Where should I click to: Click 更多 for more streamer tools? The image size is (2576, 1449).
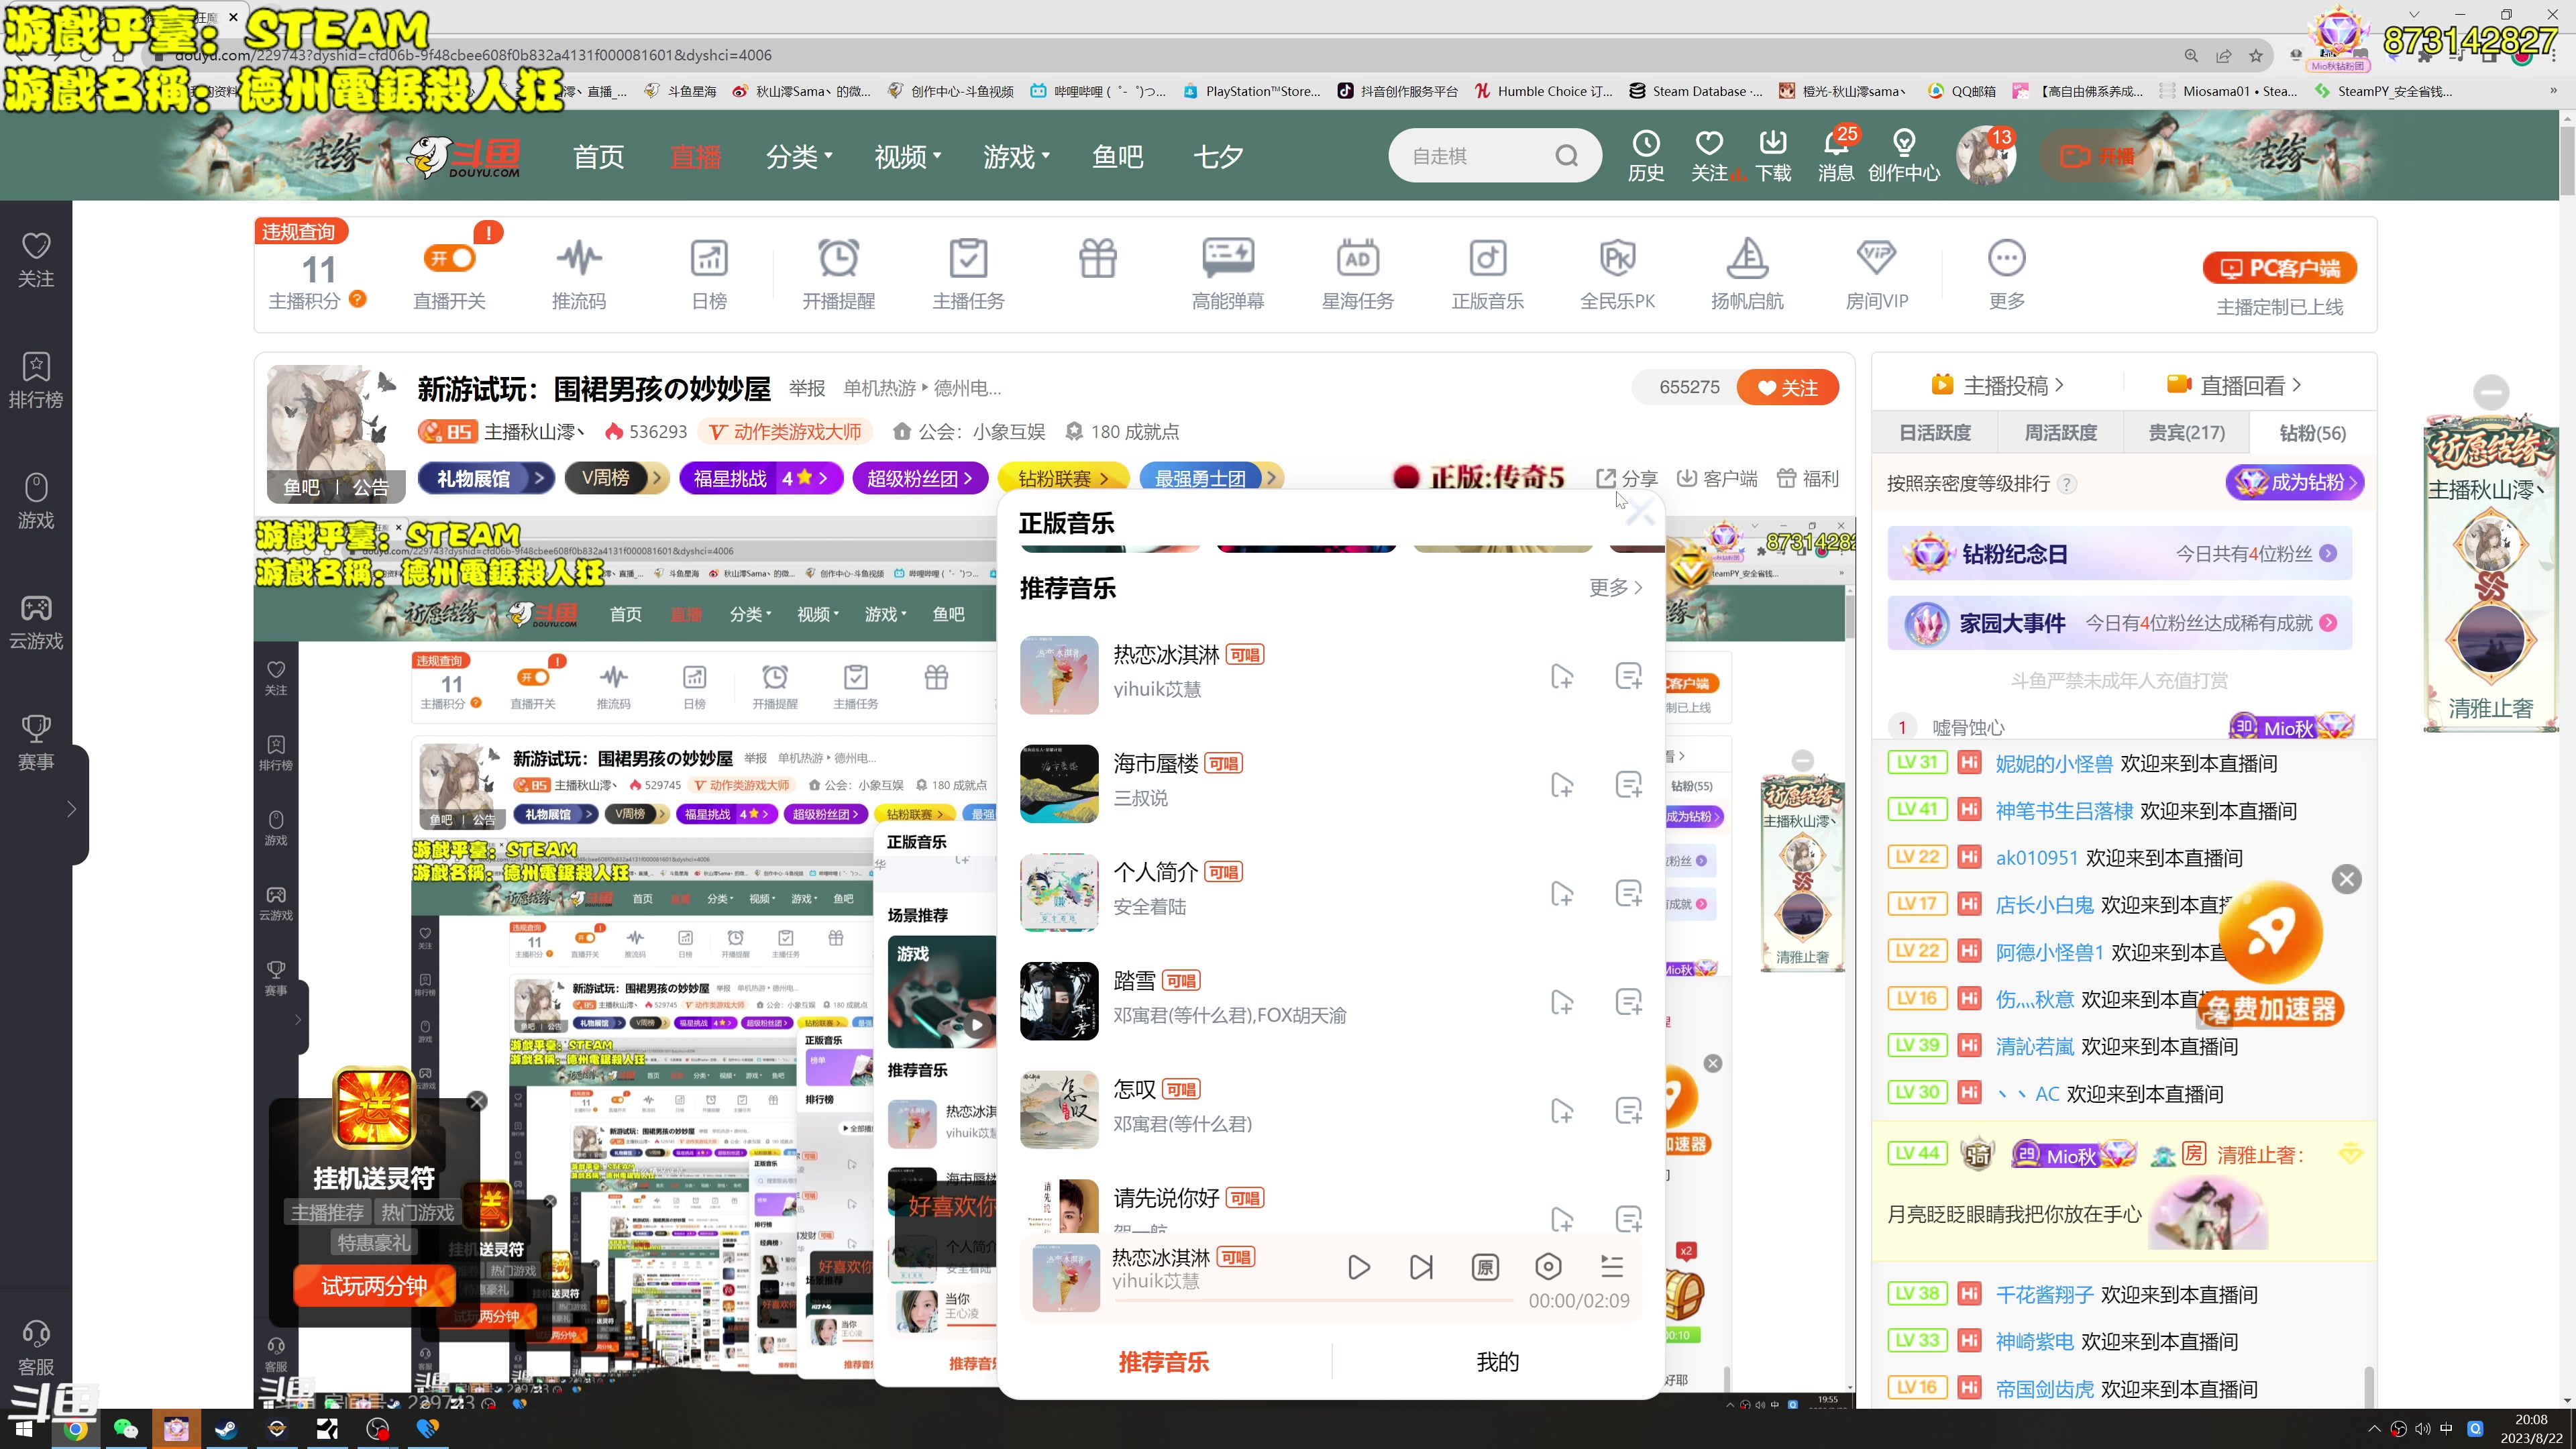pyautogui.click(x=2006, y=274)
